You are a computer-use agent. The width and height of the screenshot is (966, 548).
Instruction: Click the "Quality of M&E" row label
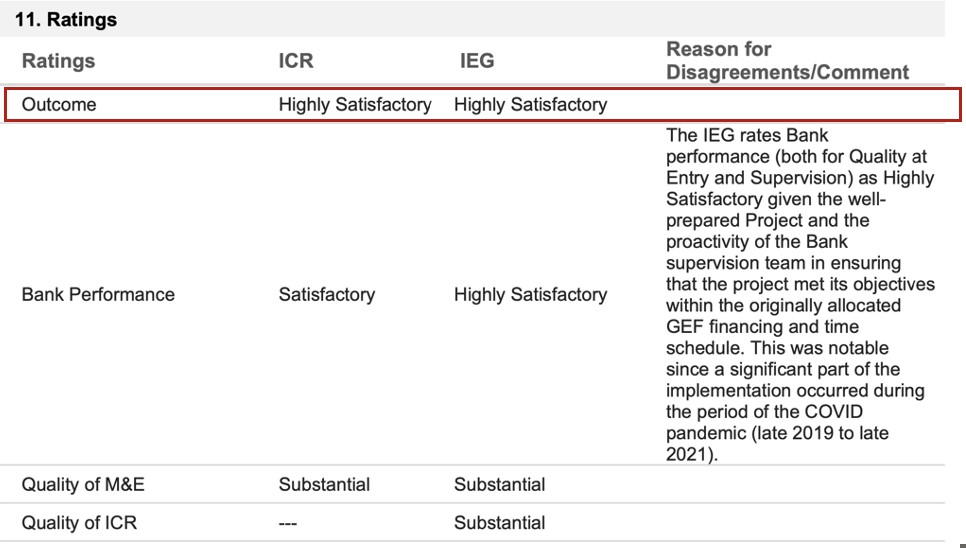[85, 485]
